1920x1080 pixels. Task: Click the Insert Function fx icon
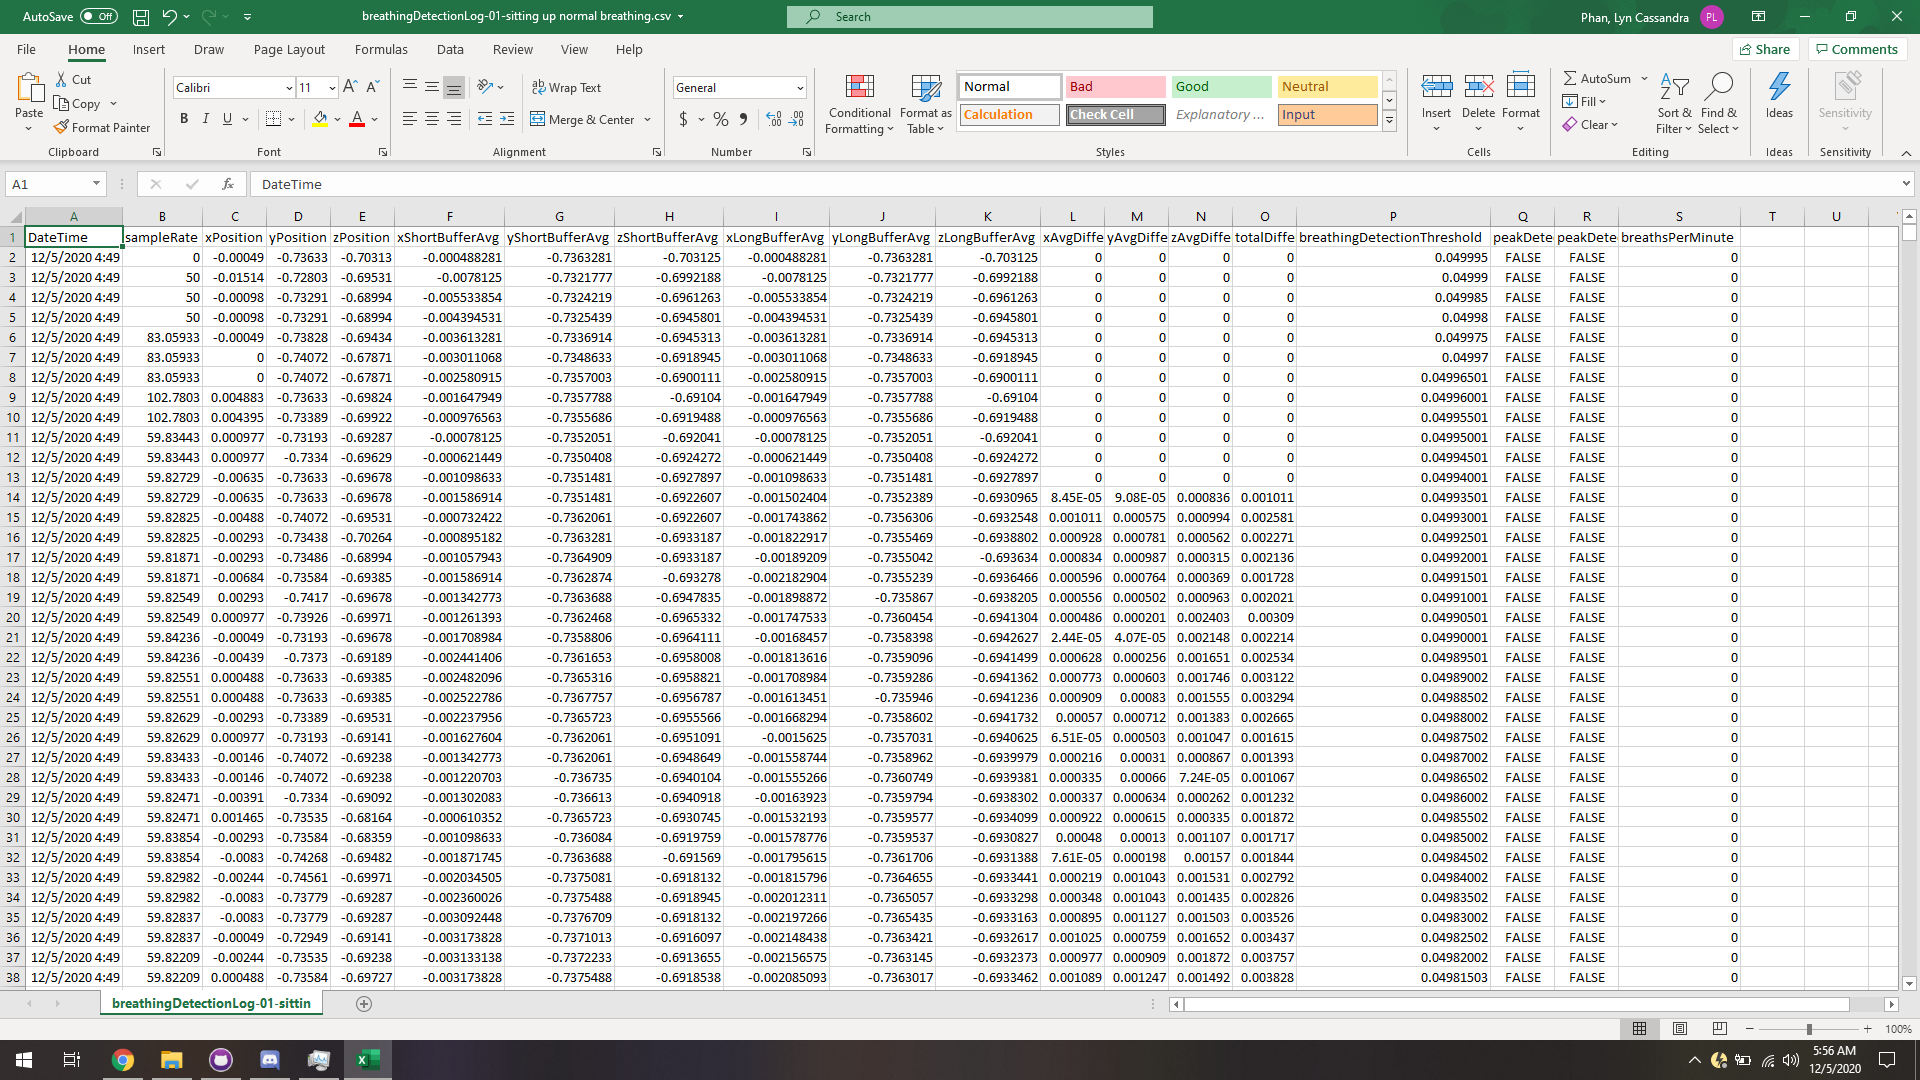(x=228, y=184)
